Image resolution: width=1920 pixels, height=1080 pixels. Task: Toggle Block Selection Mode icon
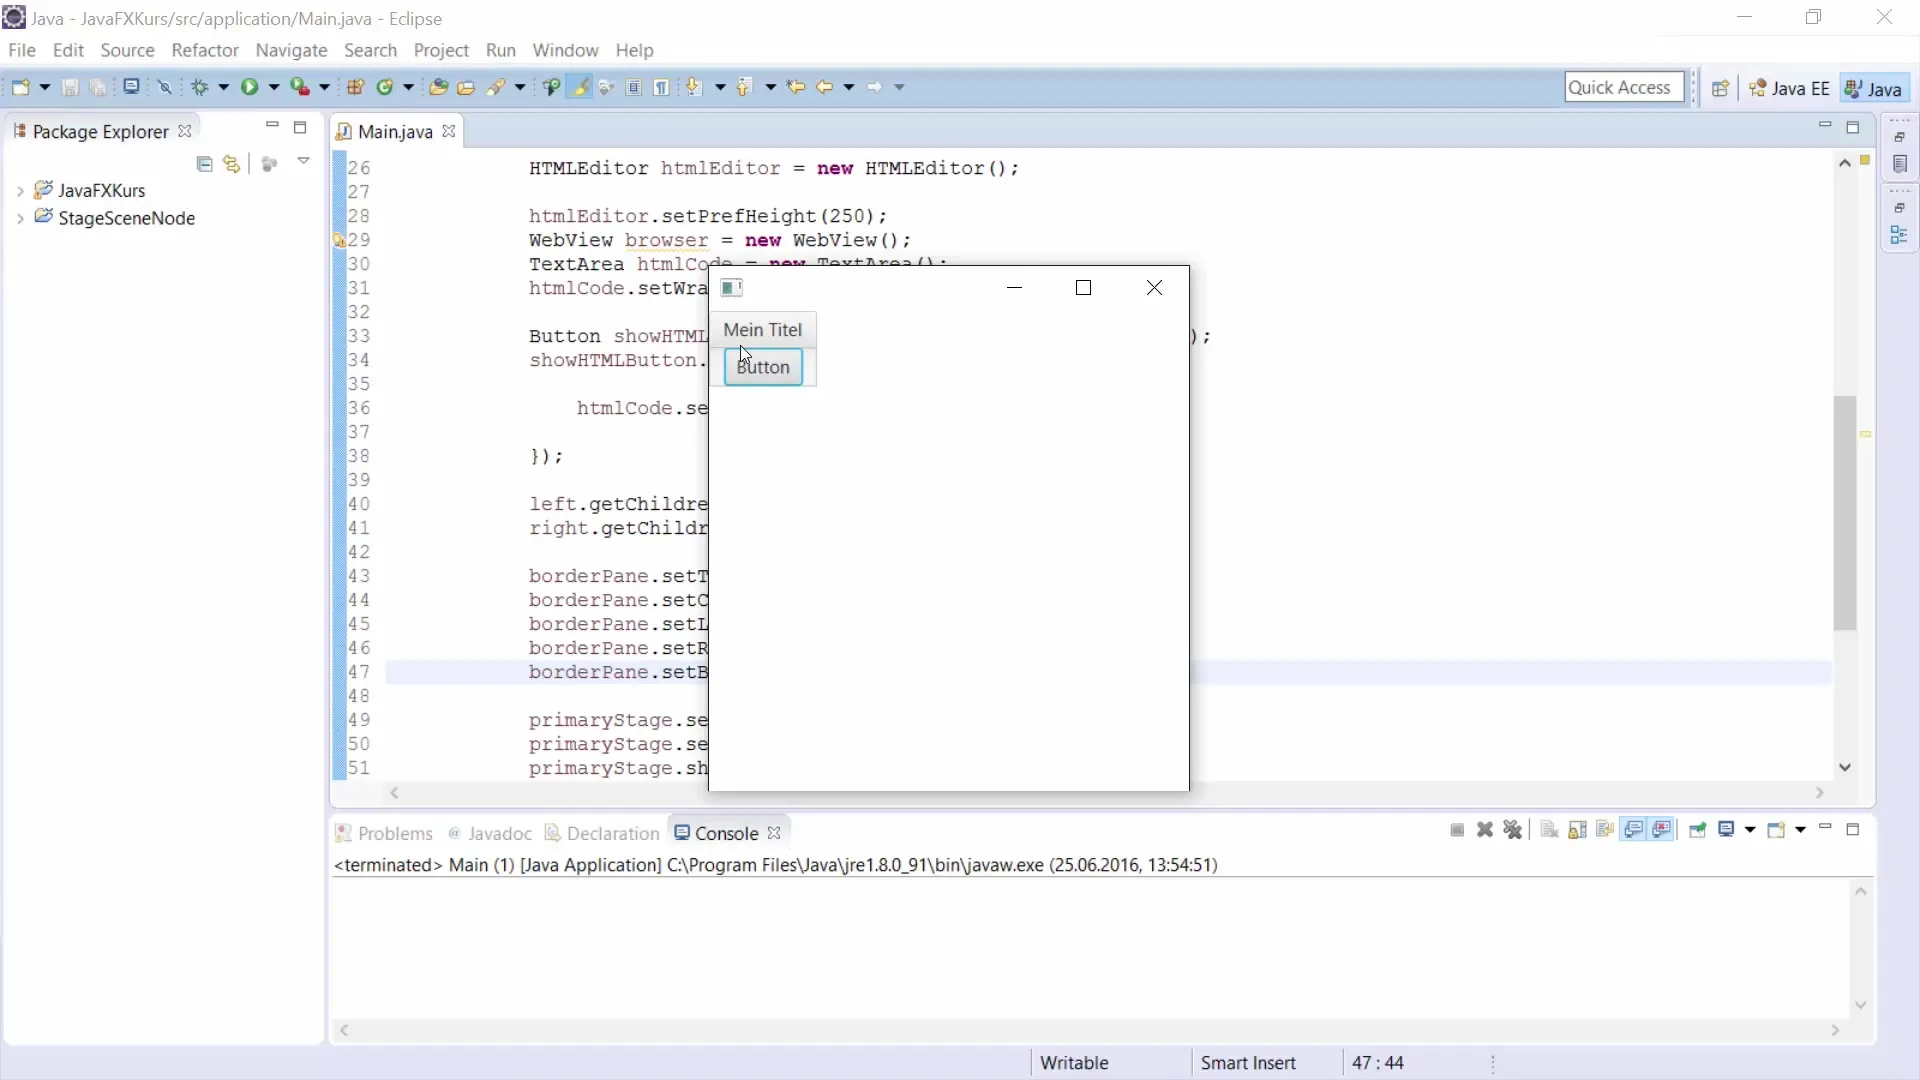(634, 87)
